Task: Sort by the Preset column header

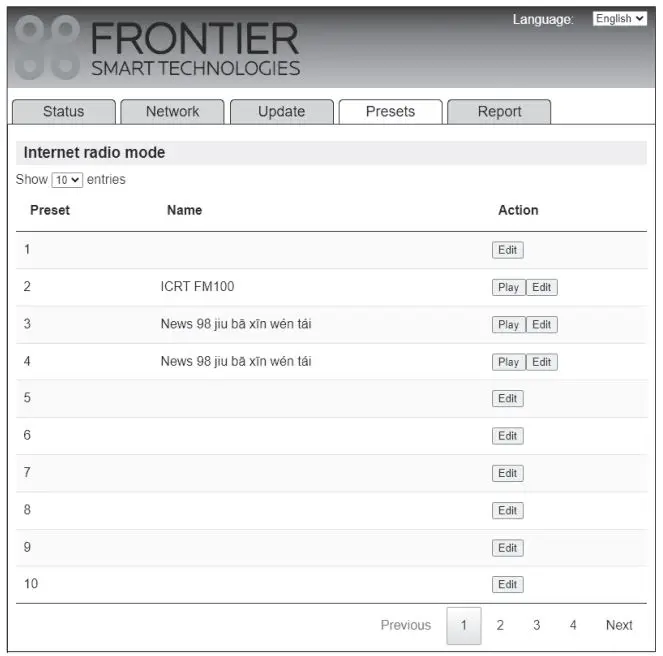Action: (x=50, y=211)
